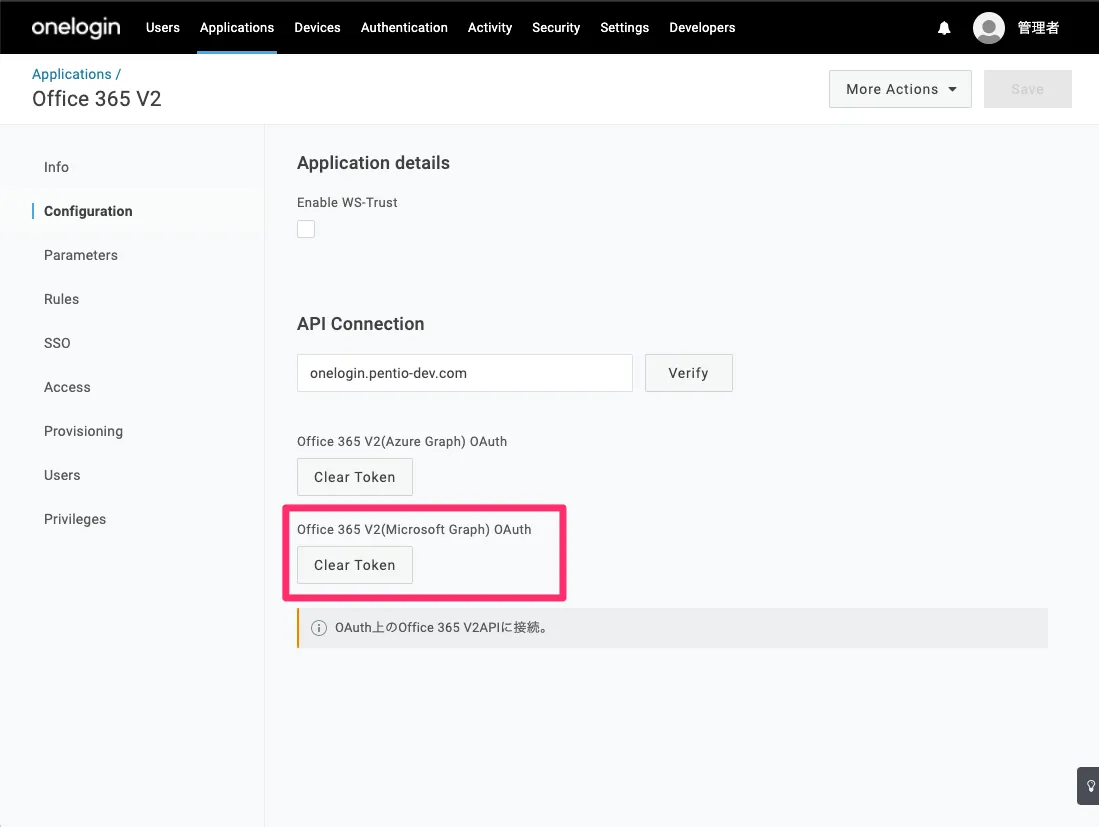Open the More Actions dropdown
This screenshot has width=1099, height=827.
point(900,89)
